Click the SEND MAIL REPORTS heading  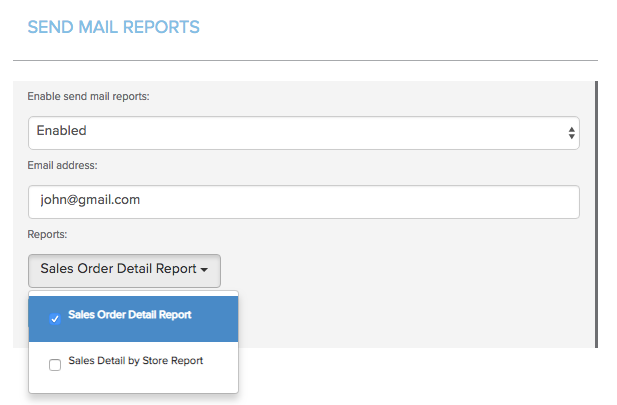113,27
